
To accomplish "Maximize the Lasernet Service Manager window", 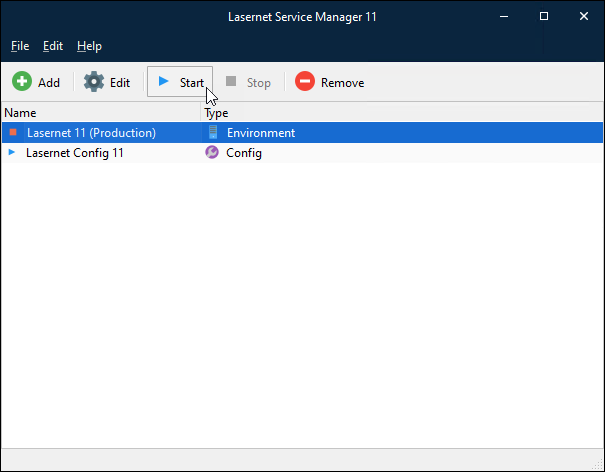I will coord(544,16).
